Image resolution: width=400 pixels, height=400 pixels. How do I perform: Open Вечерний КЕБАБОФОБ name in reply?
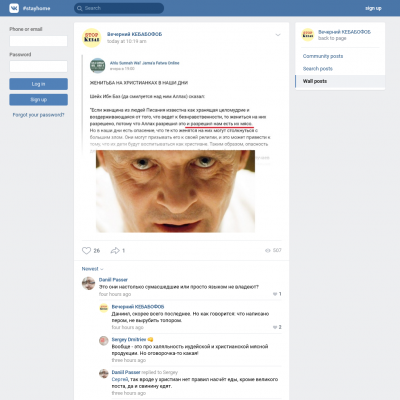(x=138, y=307)
